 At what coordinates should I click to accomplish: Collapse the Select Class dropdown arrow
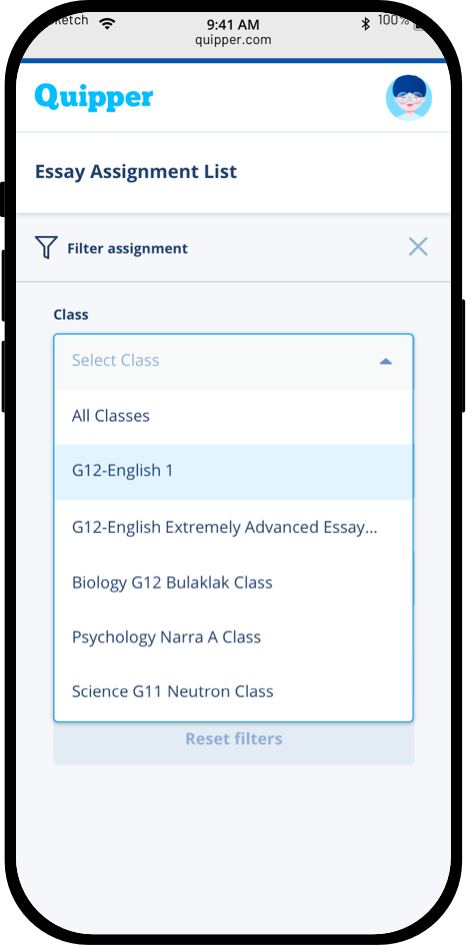click(x=386, y=361)
